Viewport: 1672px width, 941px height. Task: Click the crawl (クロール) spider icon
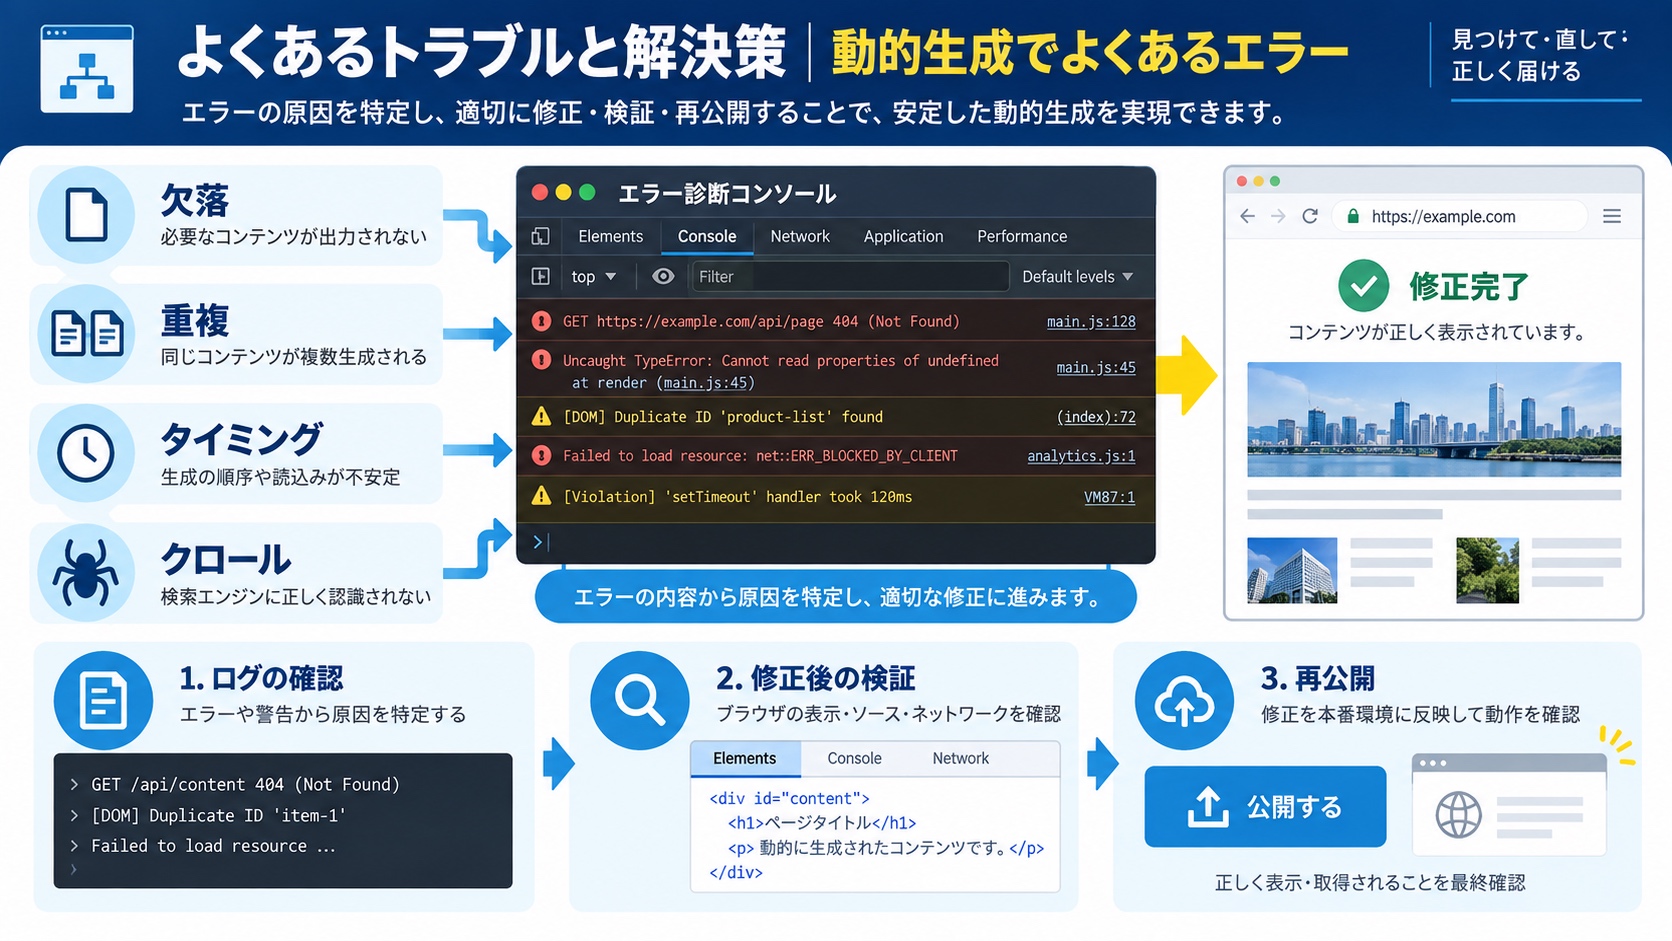pyautogui.click(x=86, y=572)
